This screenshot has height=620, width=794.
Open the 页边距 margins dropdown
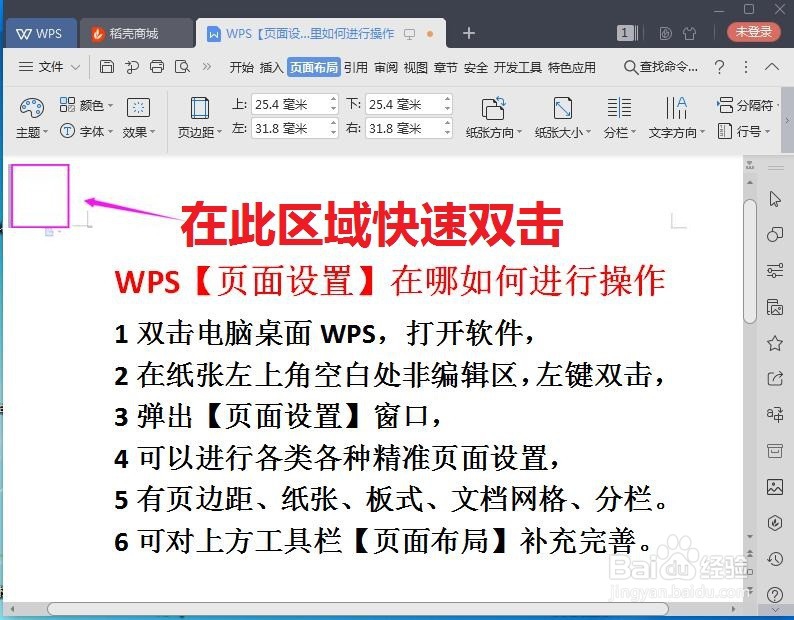click(200, 119)
